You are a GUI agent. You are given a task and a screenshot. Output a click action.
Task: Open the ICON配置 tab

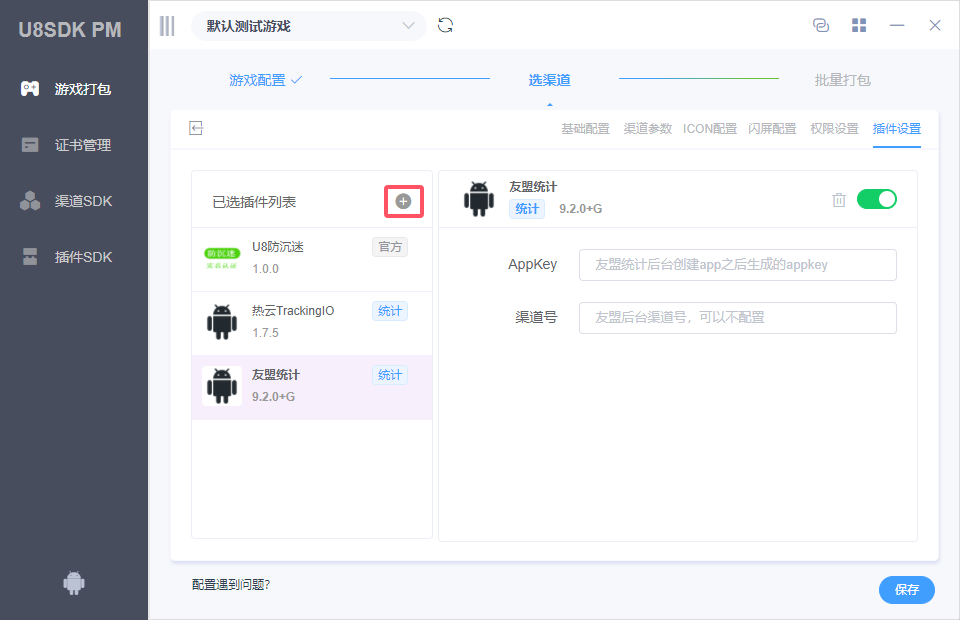710,129
